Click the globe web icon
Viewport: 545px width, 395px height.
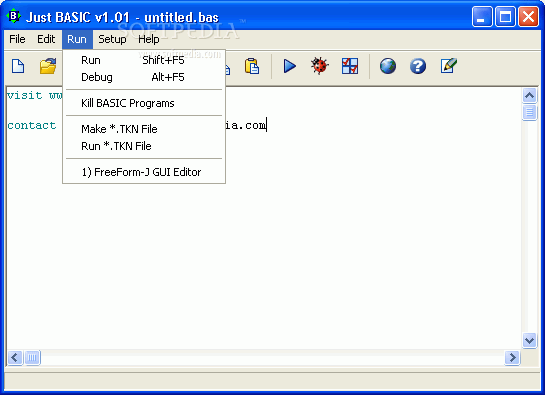(x=388, y=66)
